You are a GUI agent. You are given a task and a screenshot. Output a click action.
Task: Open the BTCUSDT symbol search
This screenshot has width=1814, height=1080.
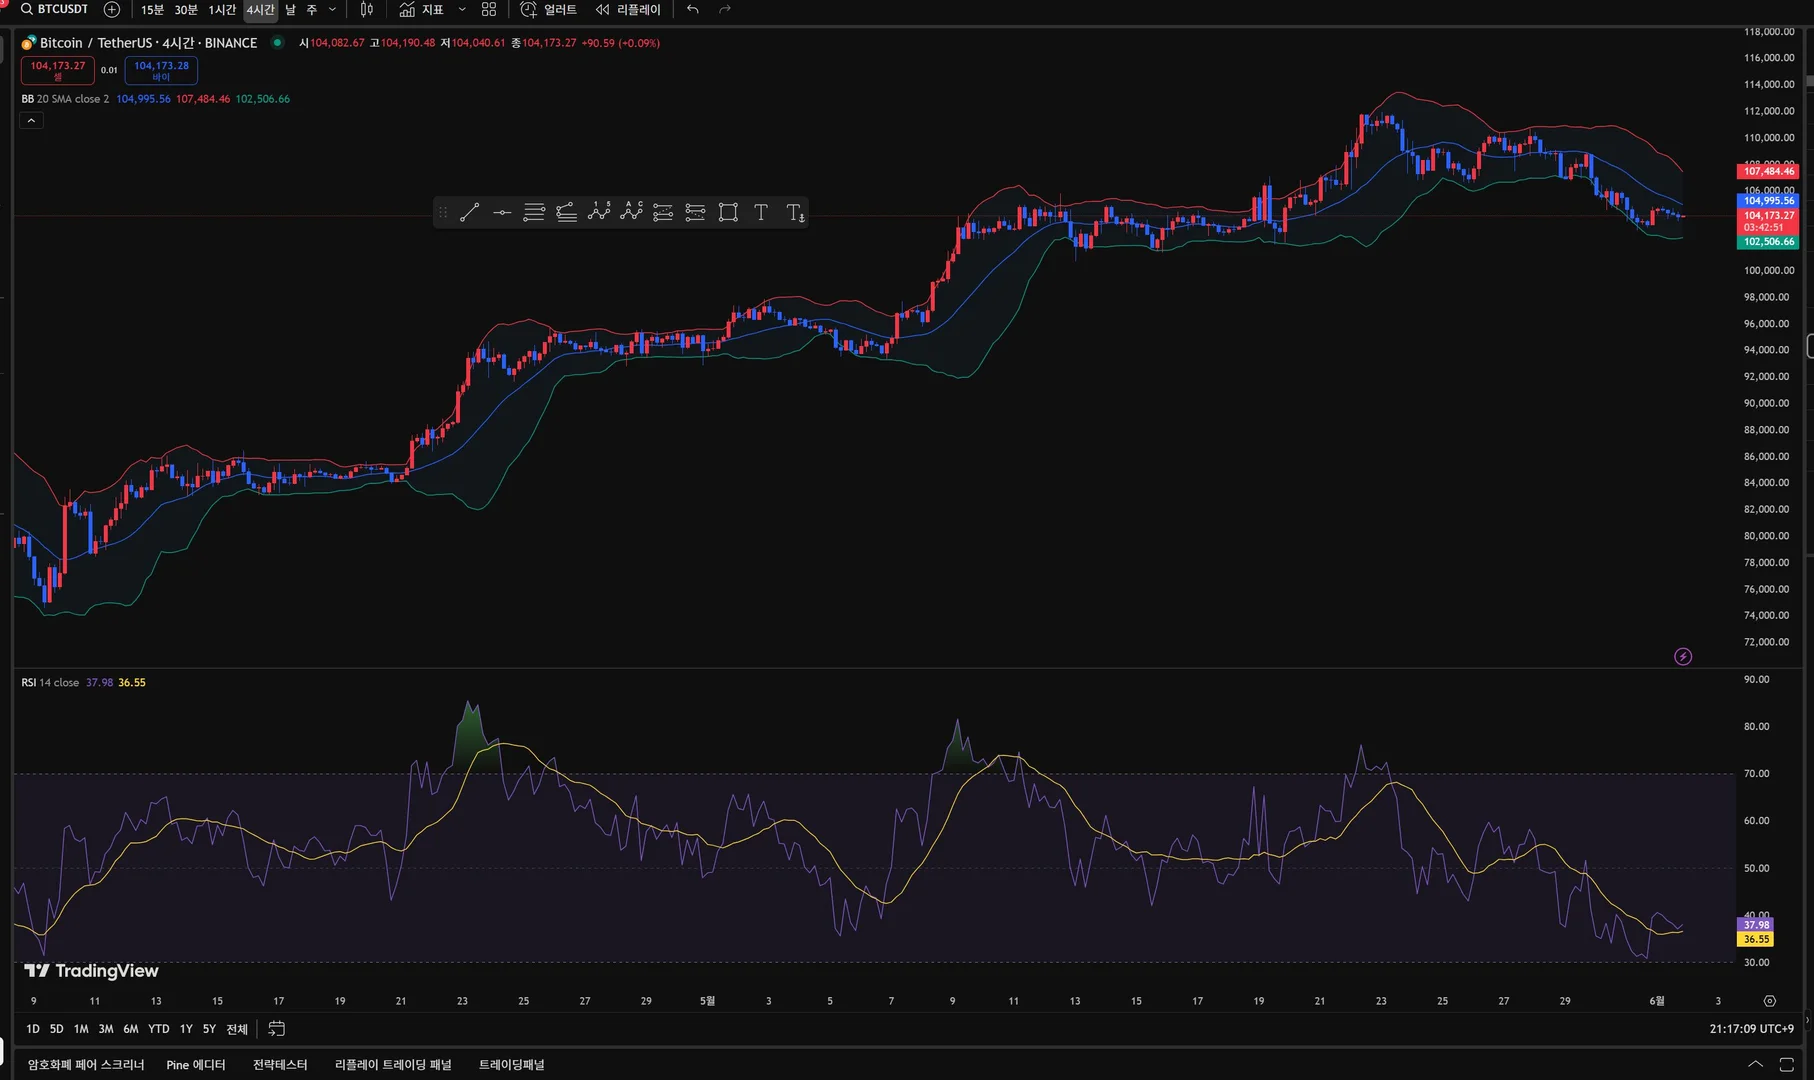[55, 9]
